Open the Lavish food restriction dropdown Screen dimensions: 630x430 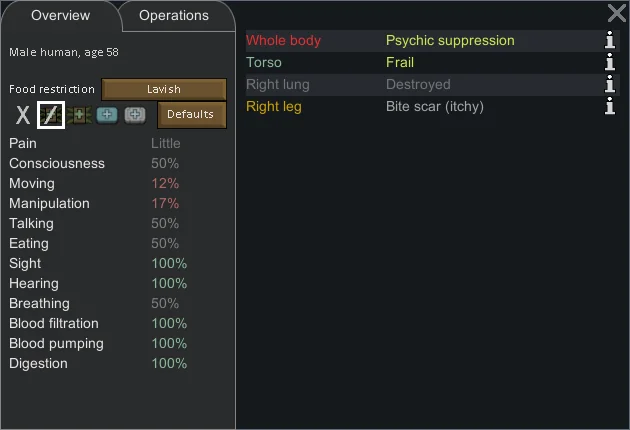[x=164, y=89]
